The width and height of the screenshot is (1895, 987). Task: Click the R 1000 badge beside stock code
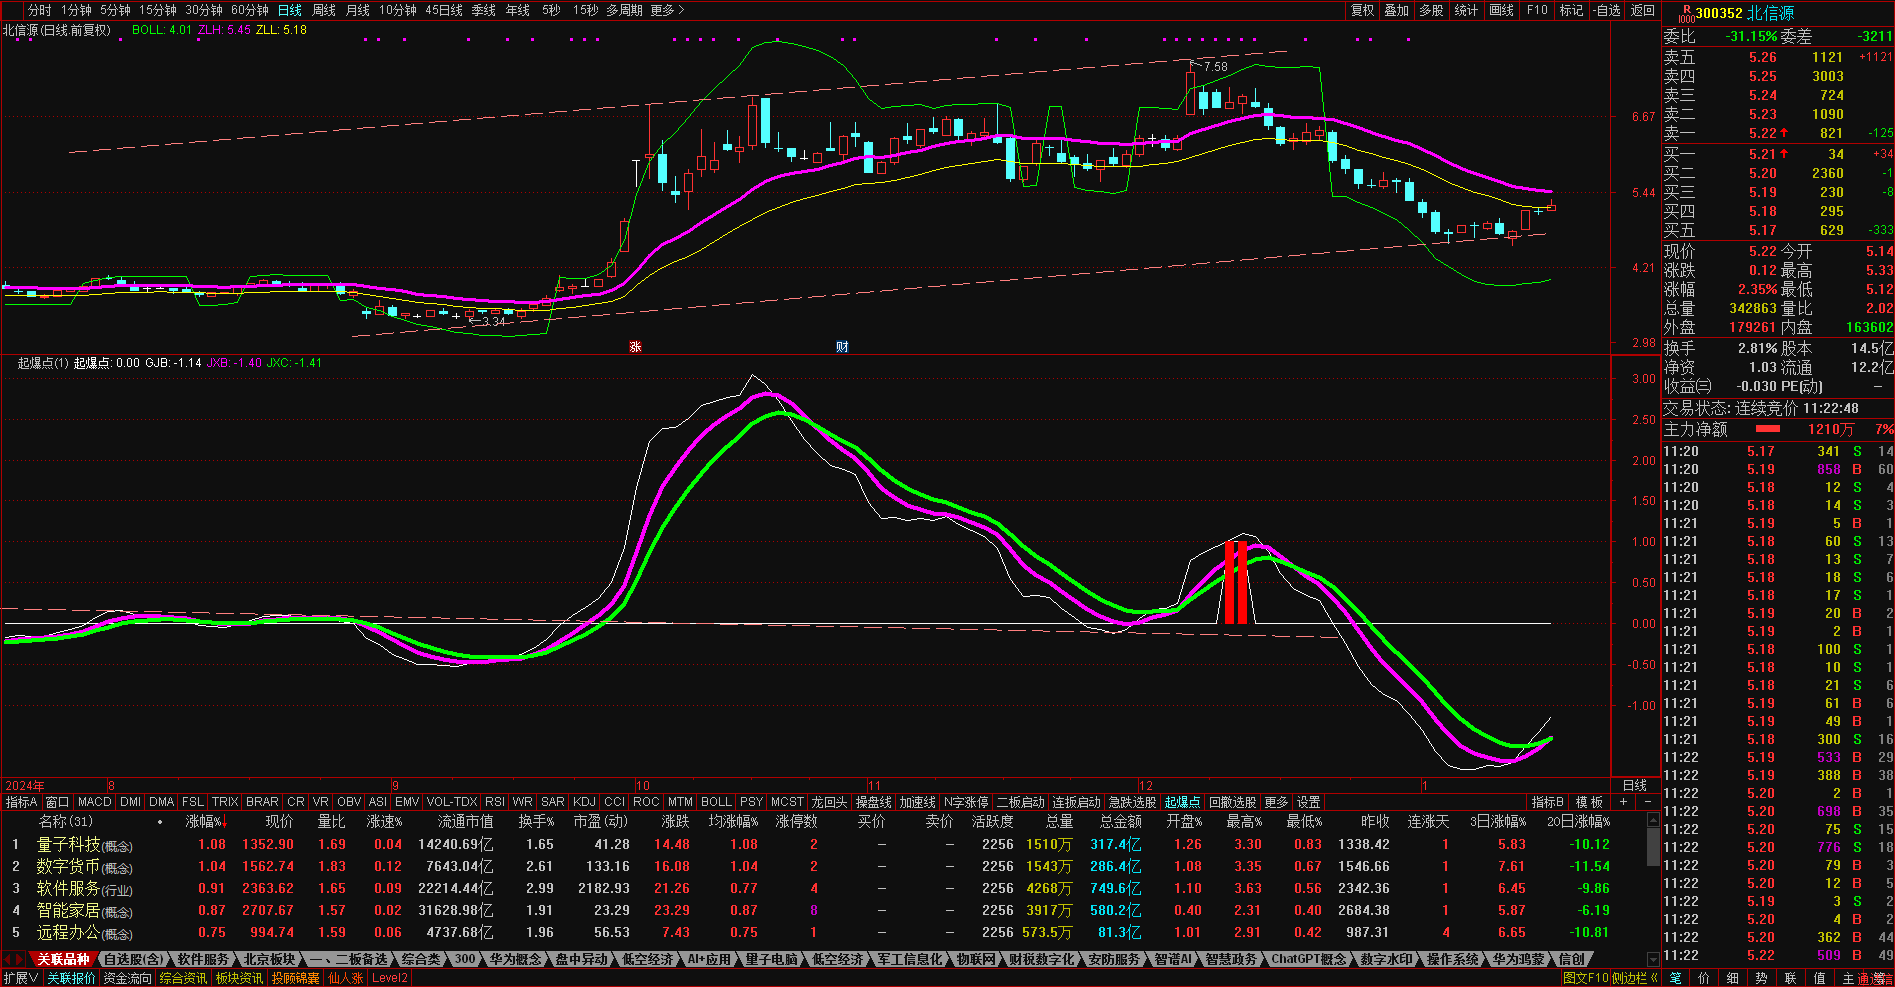tap(1686, 13)
